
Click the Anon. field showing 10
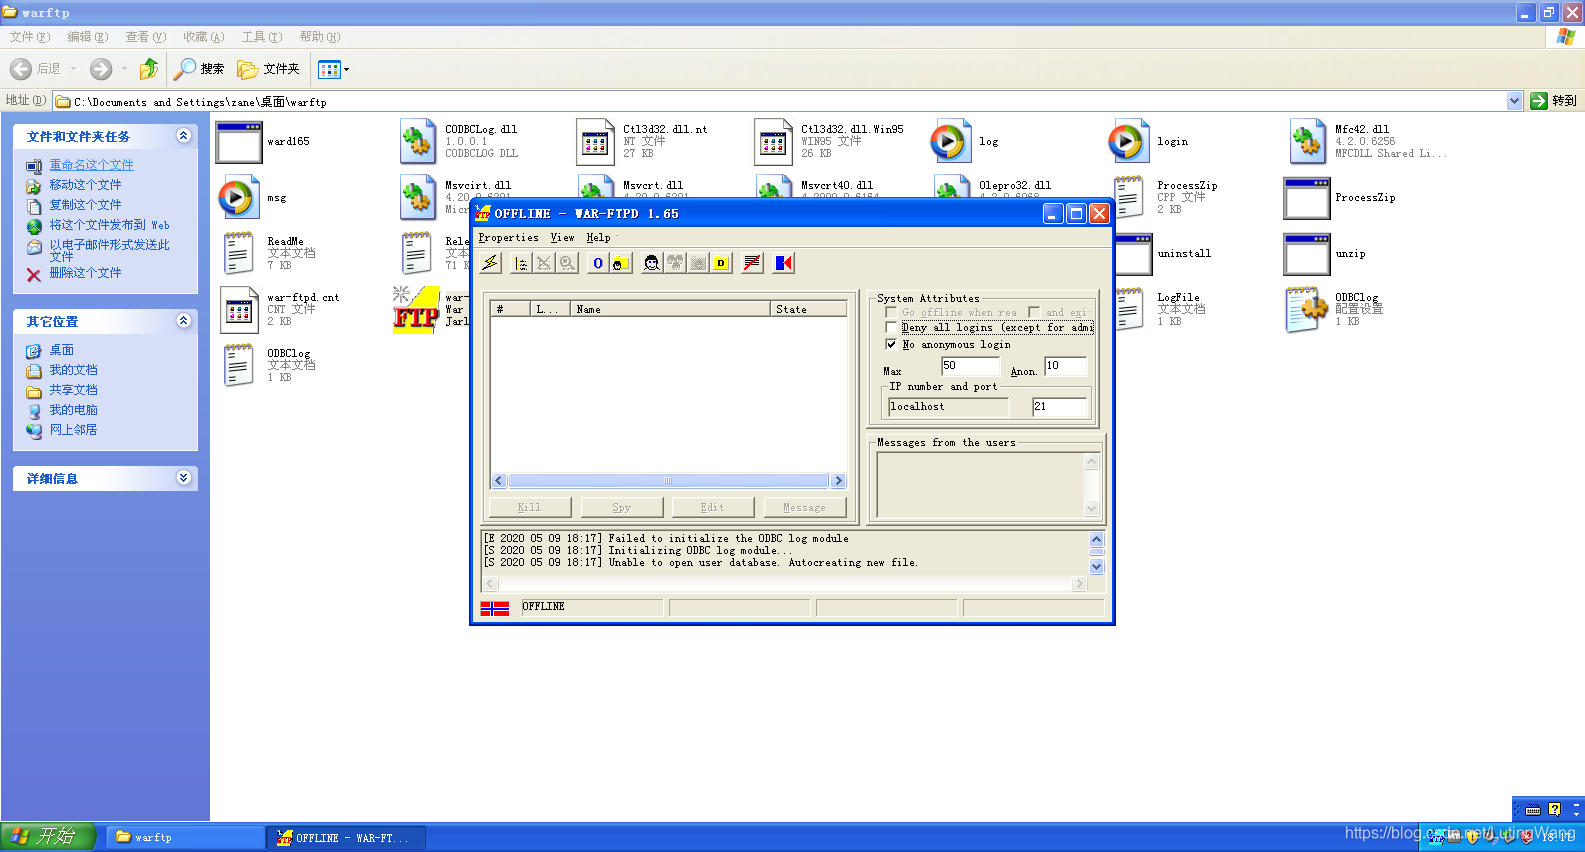tap(1066, 366)
